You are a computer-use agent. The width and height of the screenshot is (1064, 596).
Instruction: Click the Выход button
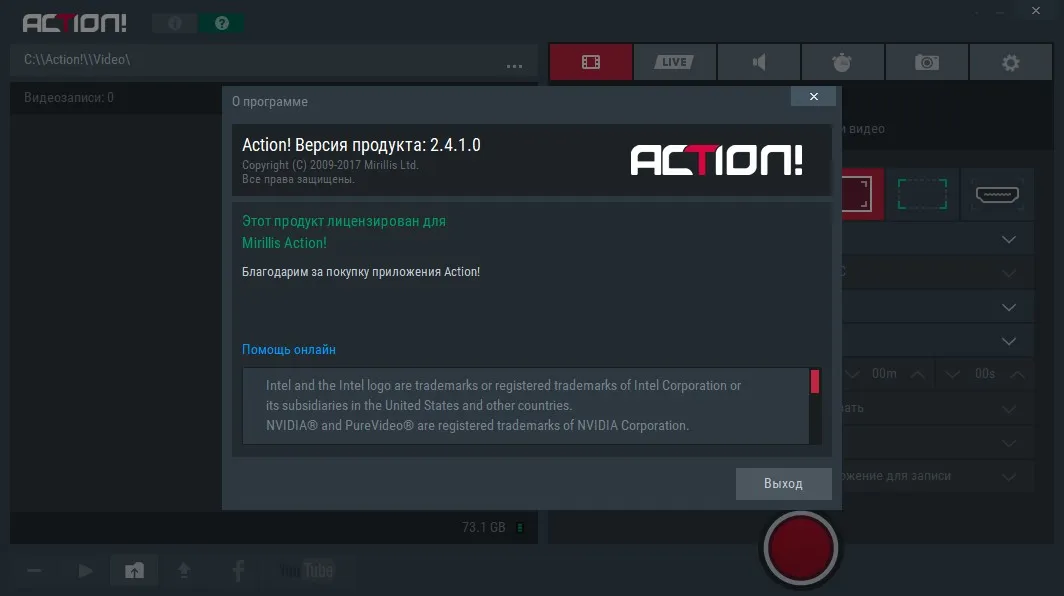(783, 483)
